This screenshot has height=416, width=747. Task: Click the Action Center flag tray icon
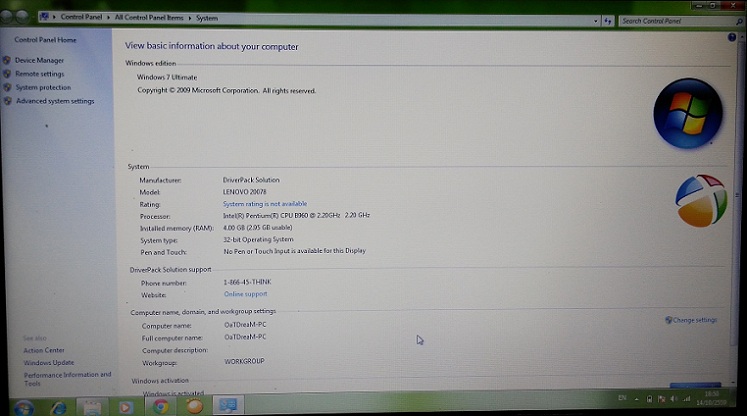pos(661,399)
